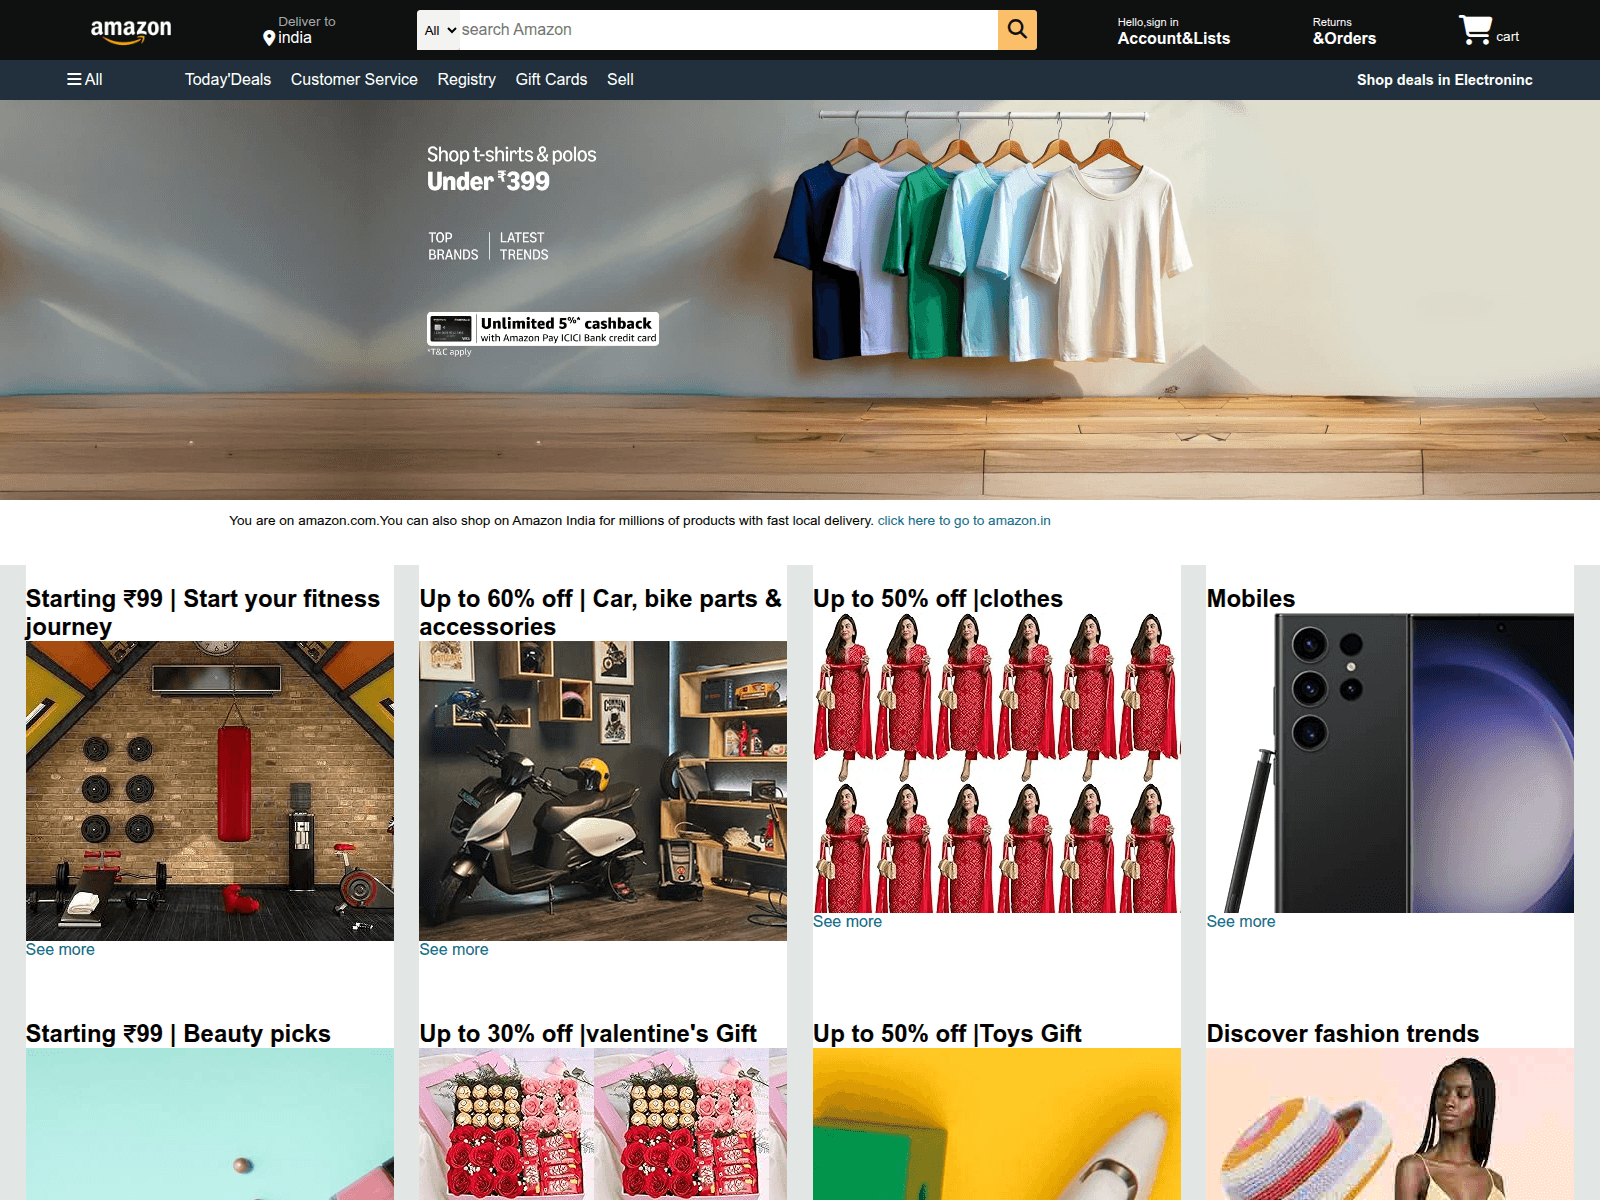Click See more under fitness journey

(x=60, y=950)
